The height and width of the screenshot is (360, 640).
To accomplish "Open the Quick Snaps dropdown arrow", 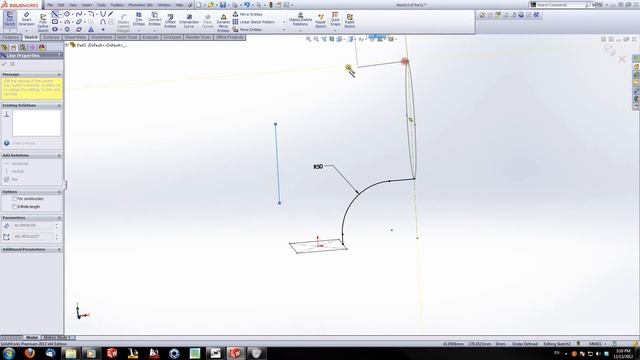I will click(x=335, y=31).
